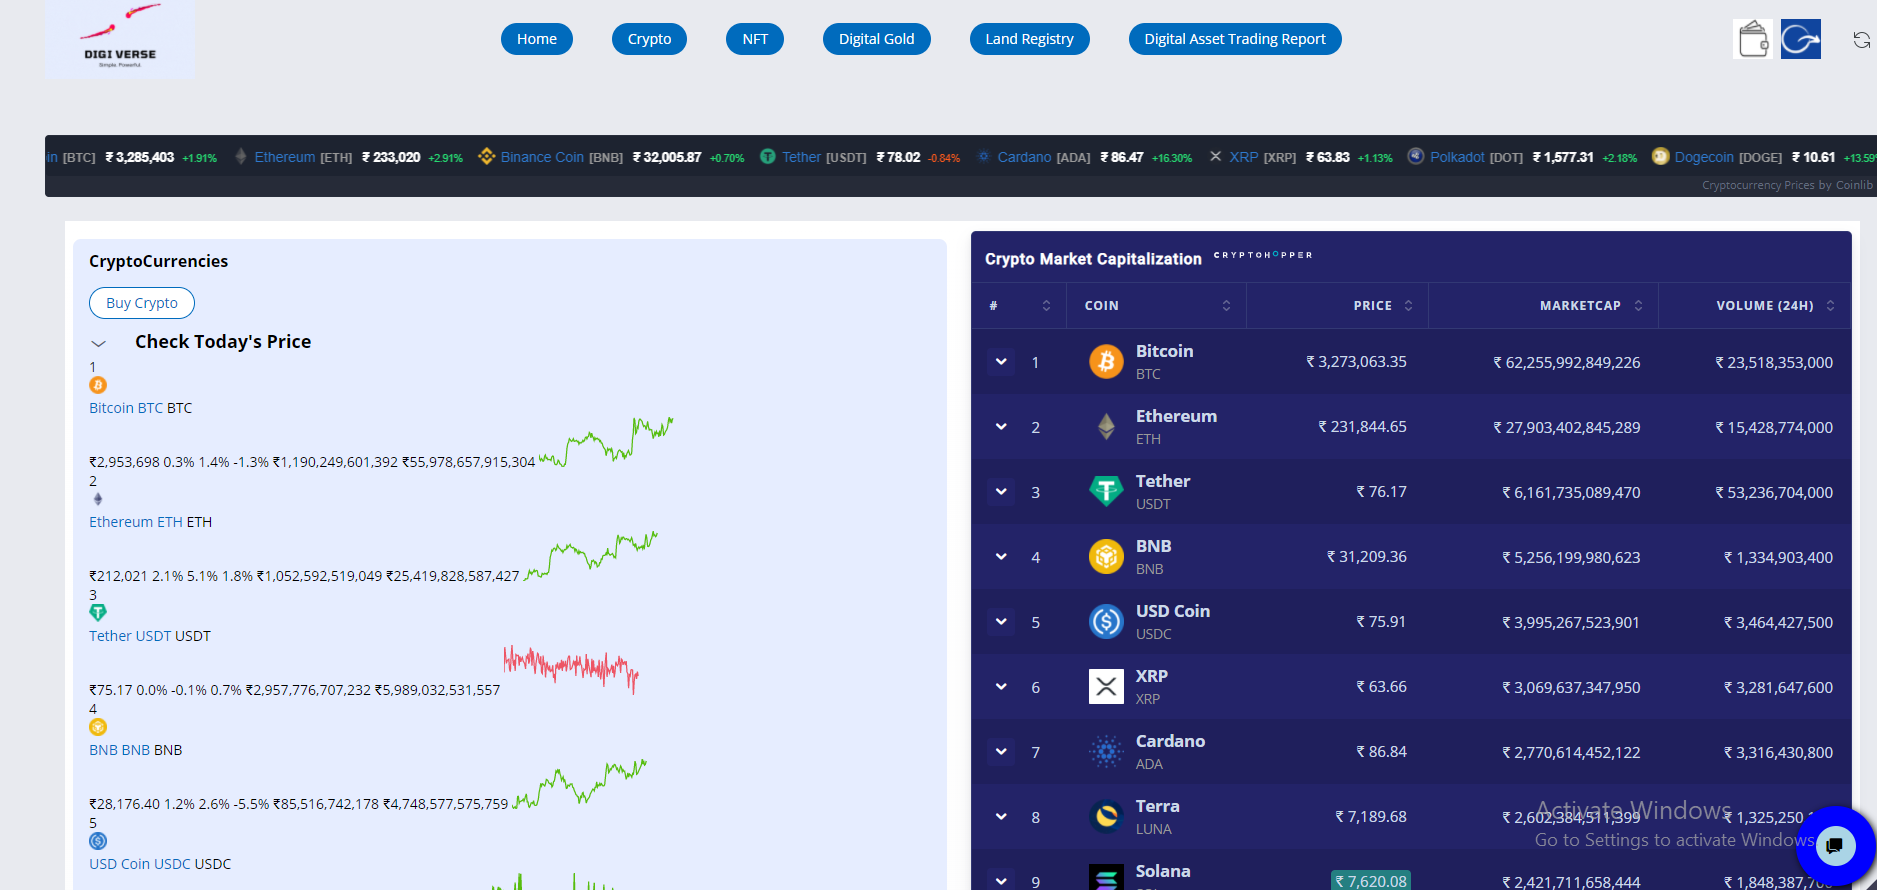
Task: Expand the Ethereum row chevron
Action: pos(1001,426)
